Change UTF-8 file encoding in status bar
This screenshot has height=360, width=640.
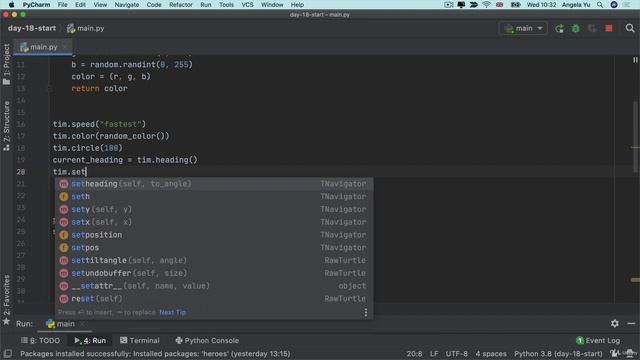[456, 354]
